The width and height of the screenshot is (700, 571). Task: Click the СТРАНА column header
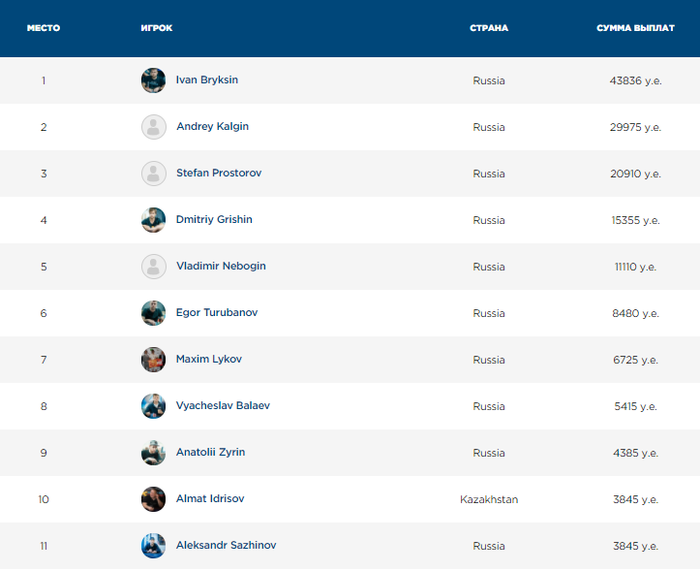click(489, 28)
